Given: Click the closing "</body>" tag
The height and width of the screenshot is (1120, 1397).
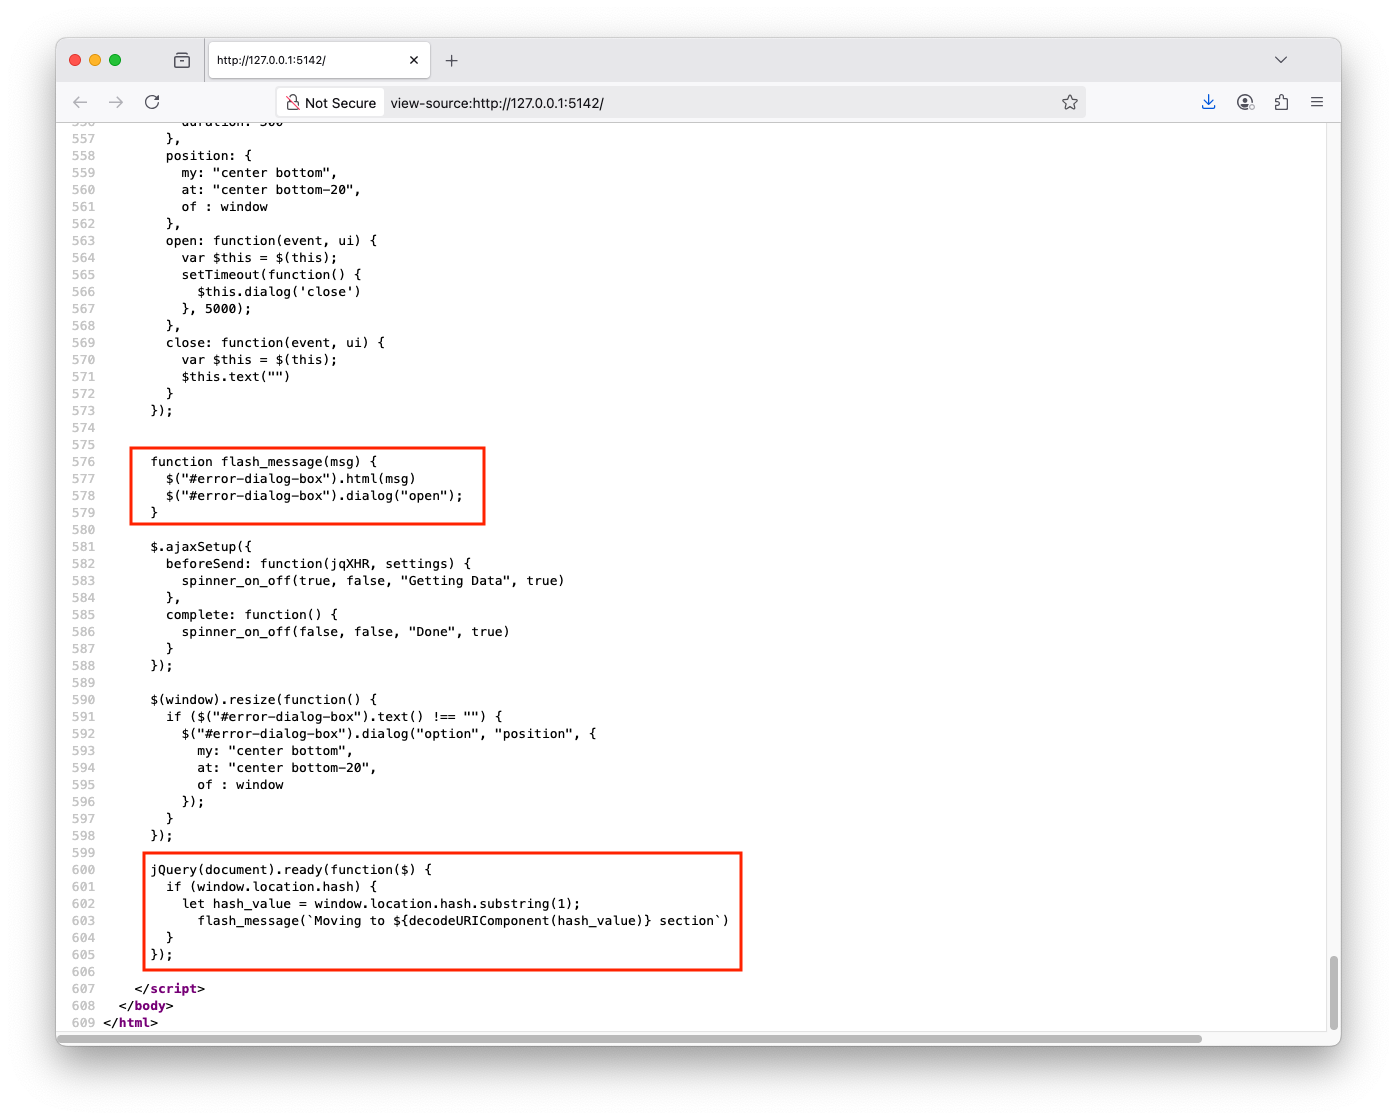Looking at the screenshot, I should pyautogui.click(x=146, y=1006).
